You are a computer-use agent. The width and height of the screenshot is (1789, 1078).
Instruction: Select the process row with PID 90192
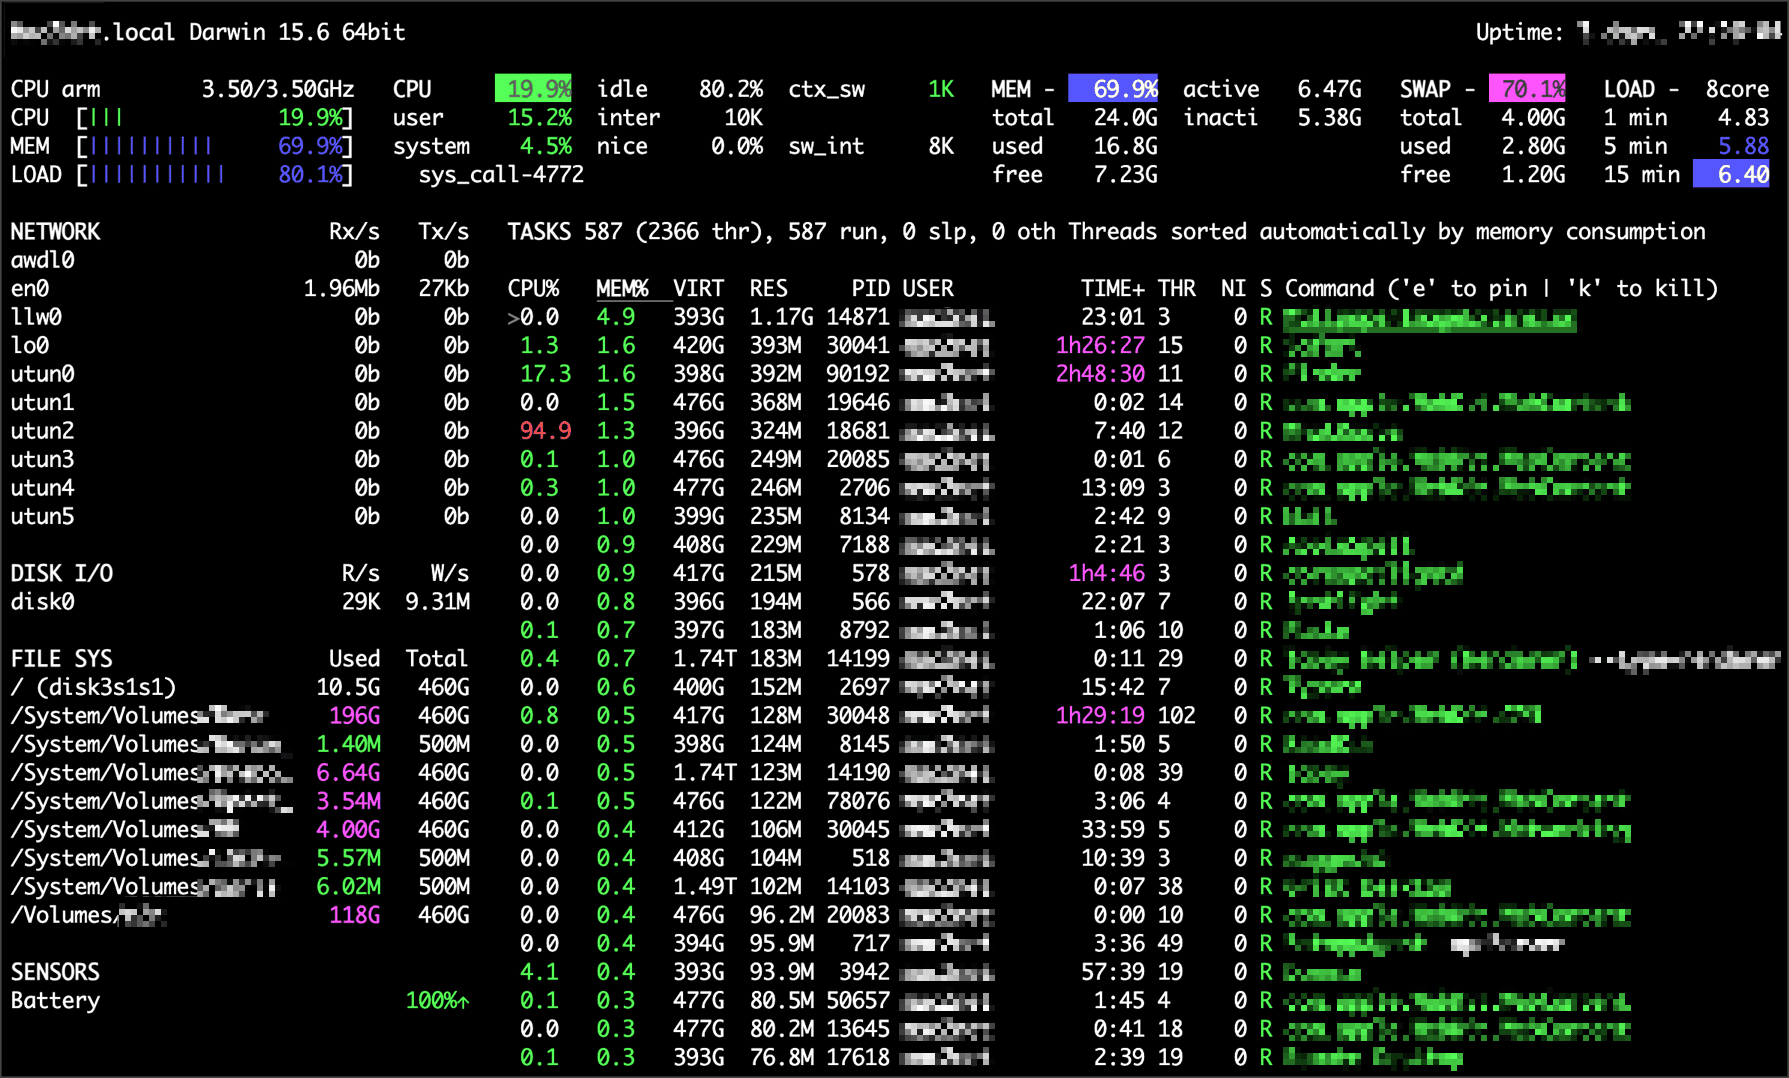(x=857, y=374)
